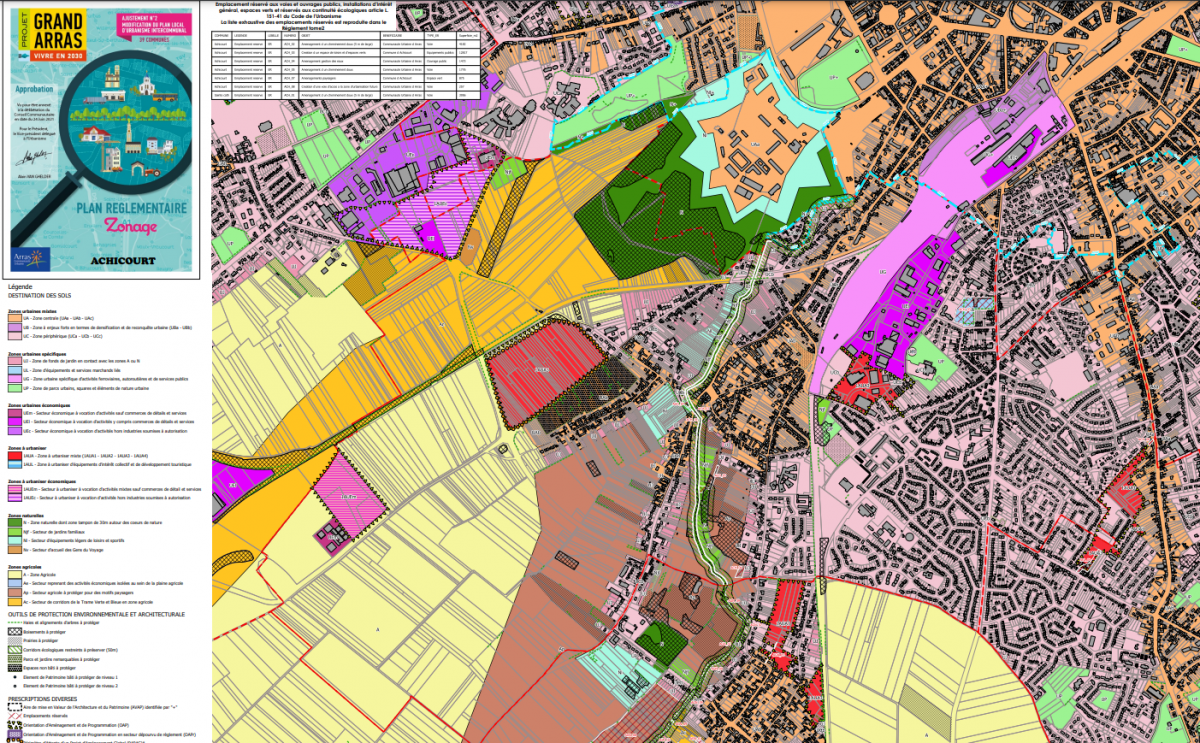Image resolution: width=1200 pixels, height=743 pixels.
Task: Click the Arras agglomeration logo on the poster
Action: coord(29,258)
